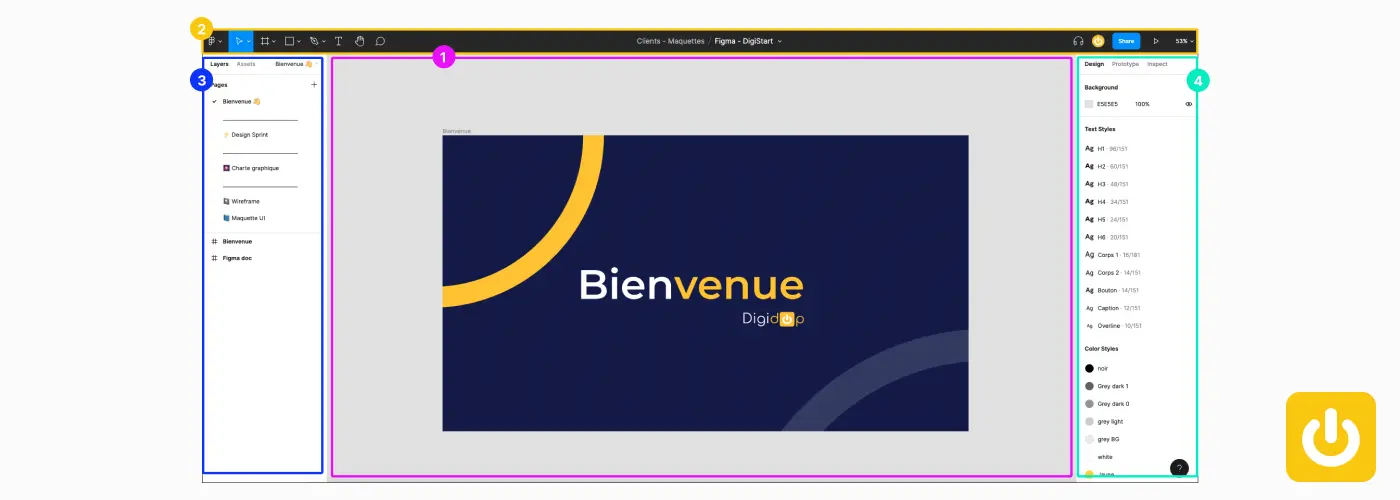1400x500 pixels.
Task: Click the frame icon beside Bienvenue layer
Action: click(214, 241)
